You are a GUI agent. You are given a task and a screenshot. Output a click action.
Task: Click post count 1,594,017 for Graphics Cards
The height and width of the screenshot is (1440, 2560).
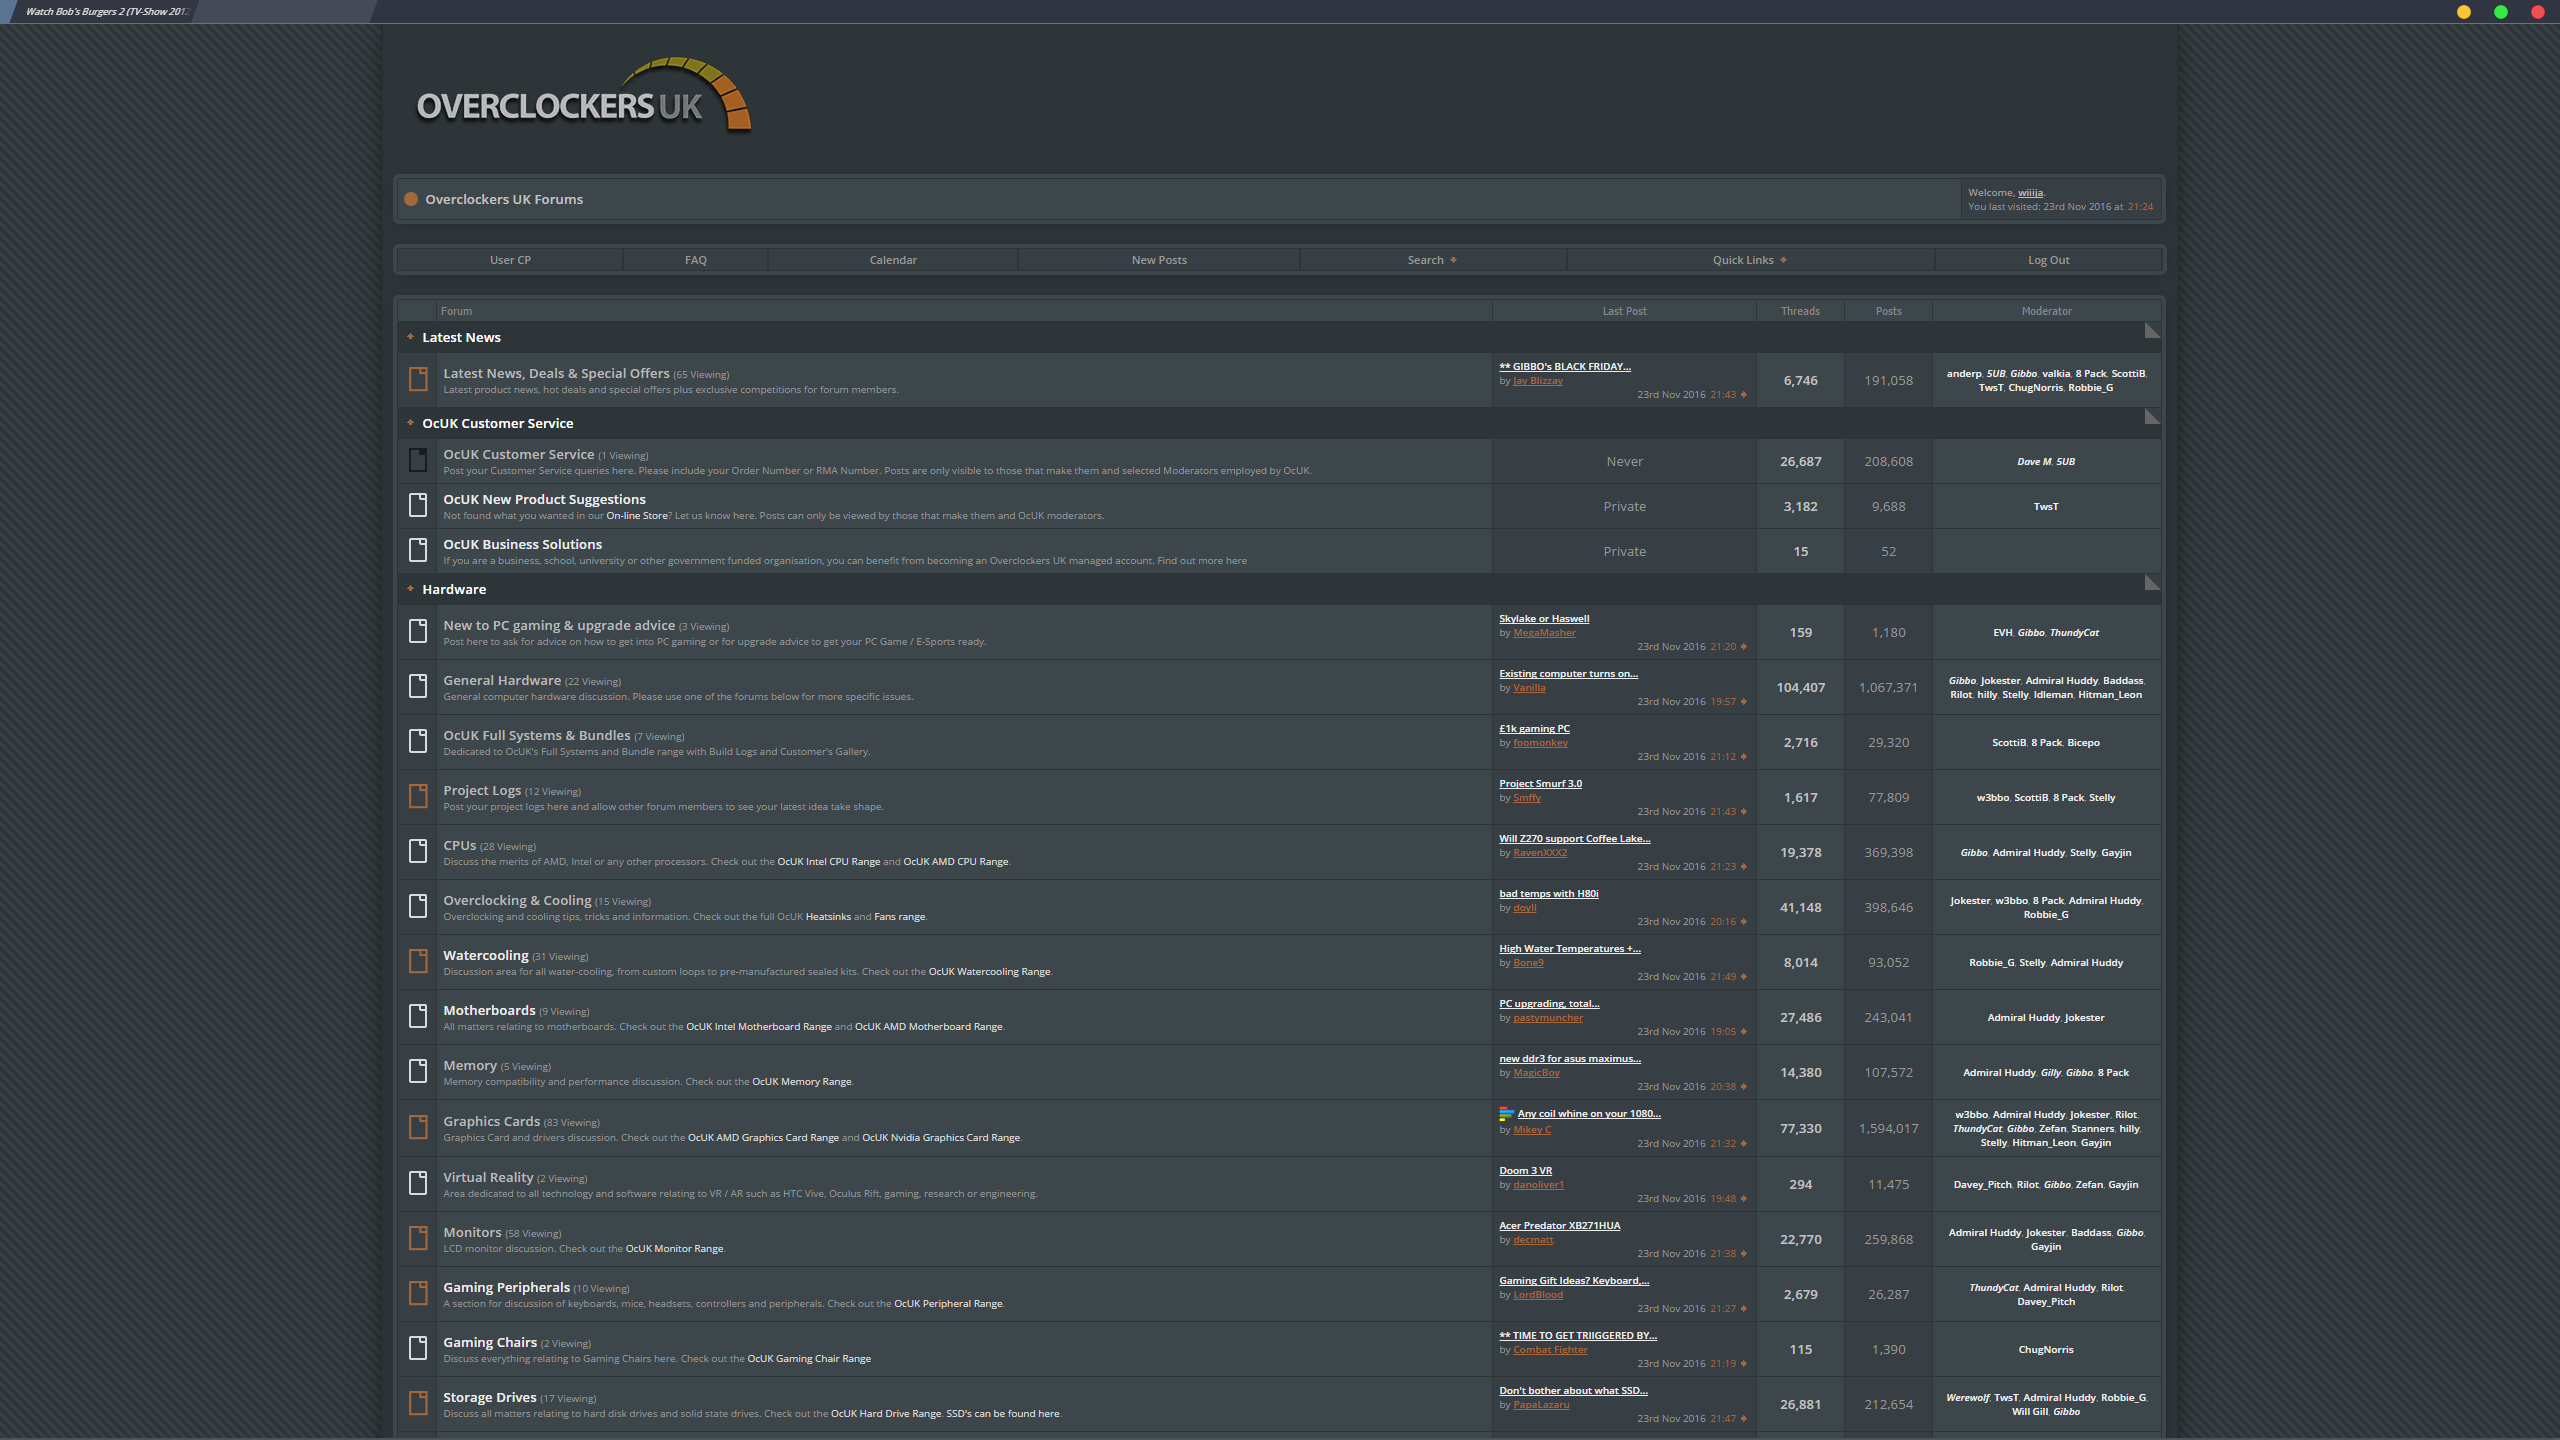tap(1888, 1129)
